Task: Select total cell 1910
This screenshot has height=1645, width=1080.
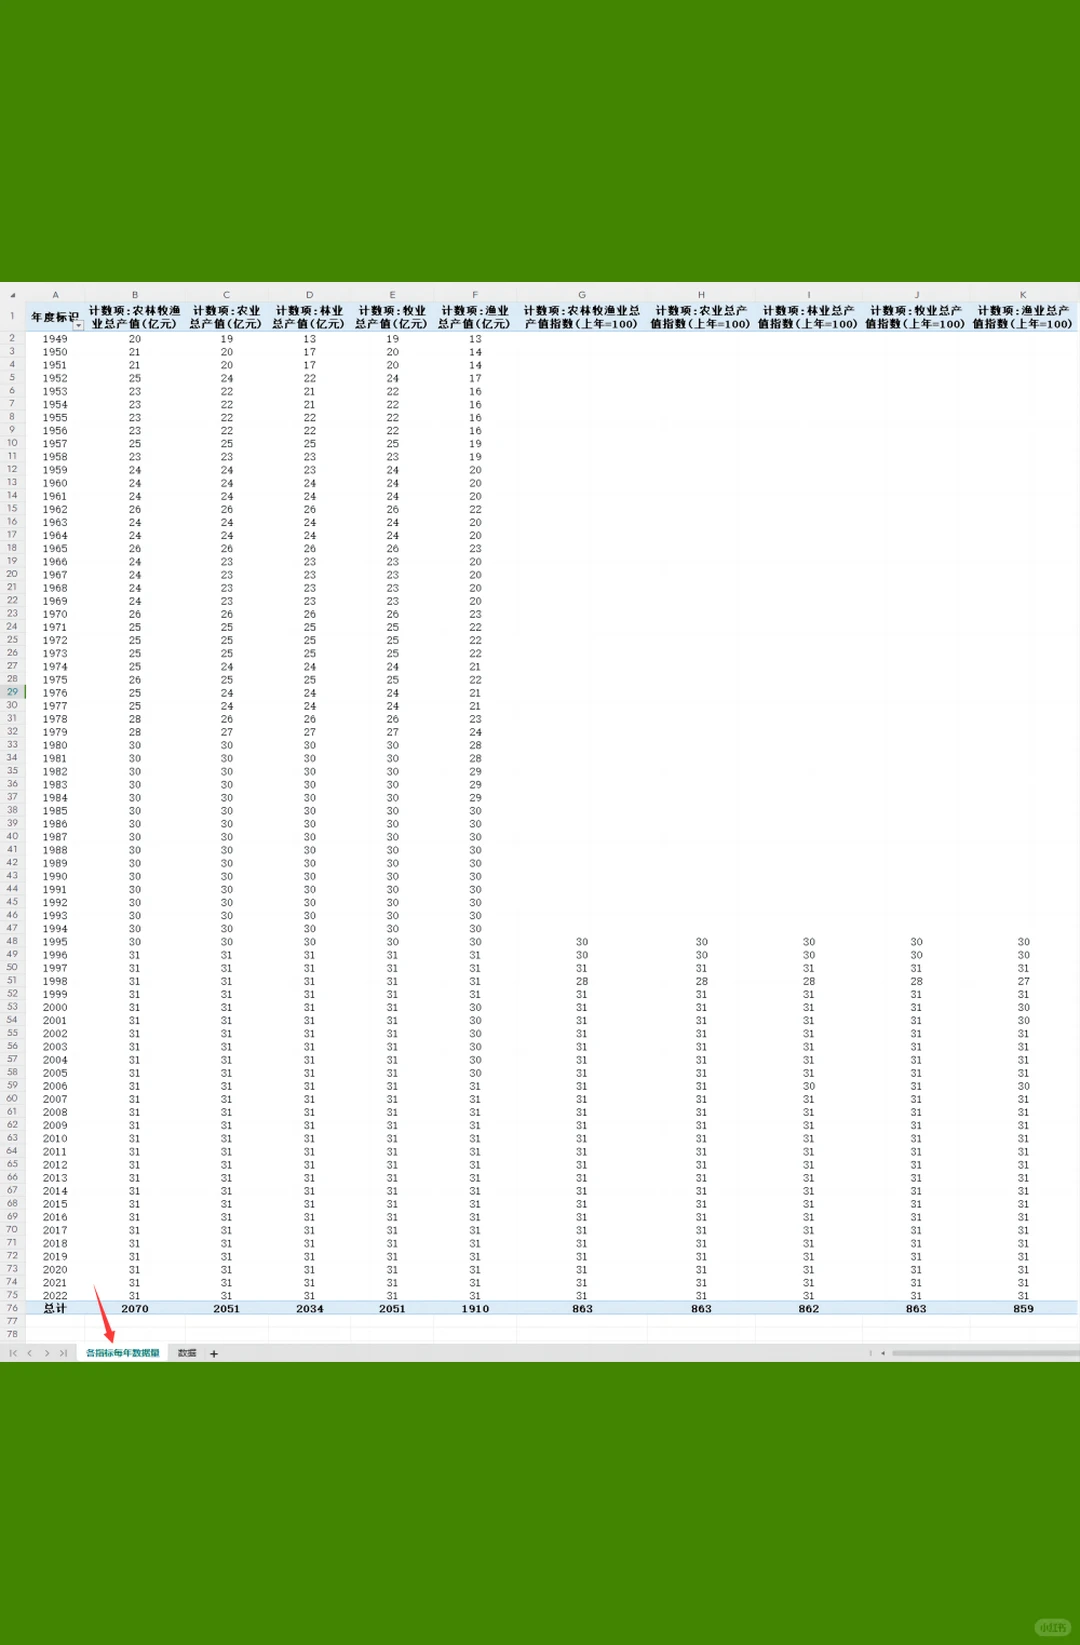Action: [475, 1308]
